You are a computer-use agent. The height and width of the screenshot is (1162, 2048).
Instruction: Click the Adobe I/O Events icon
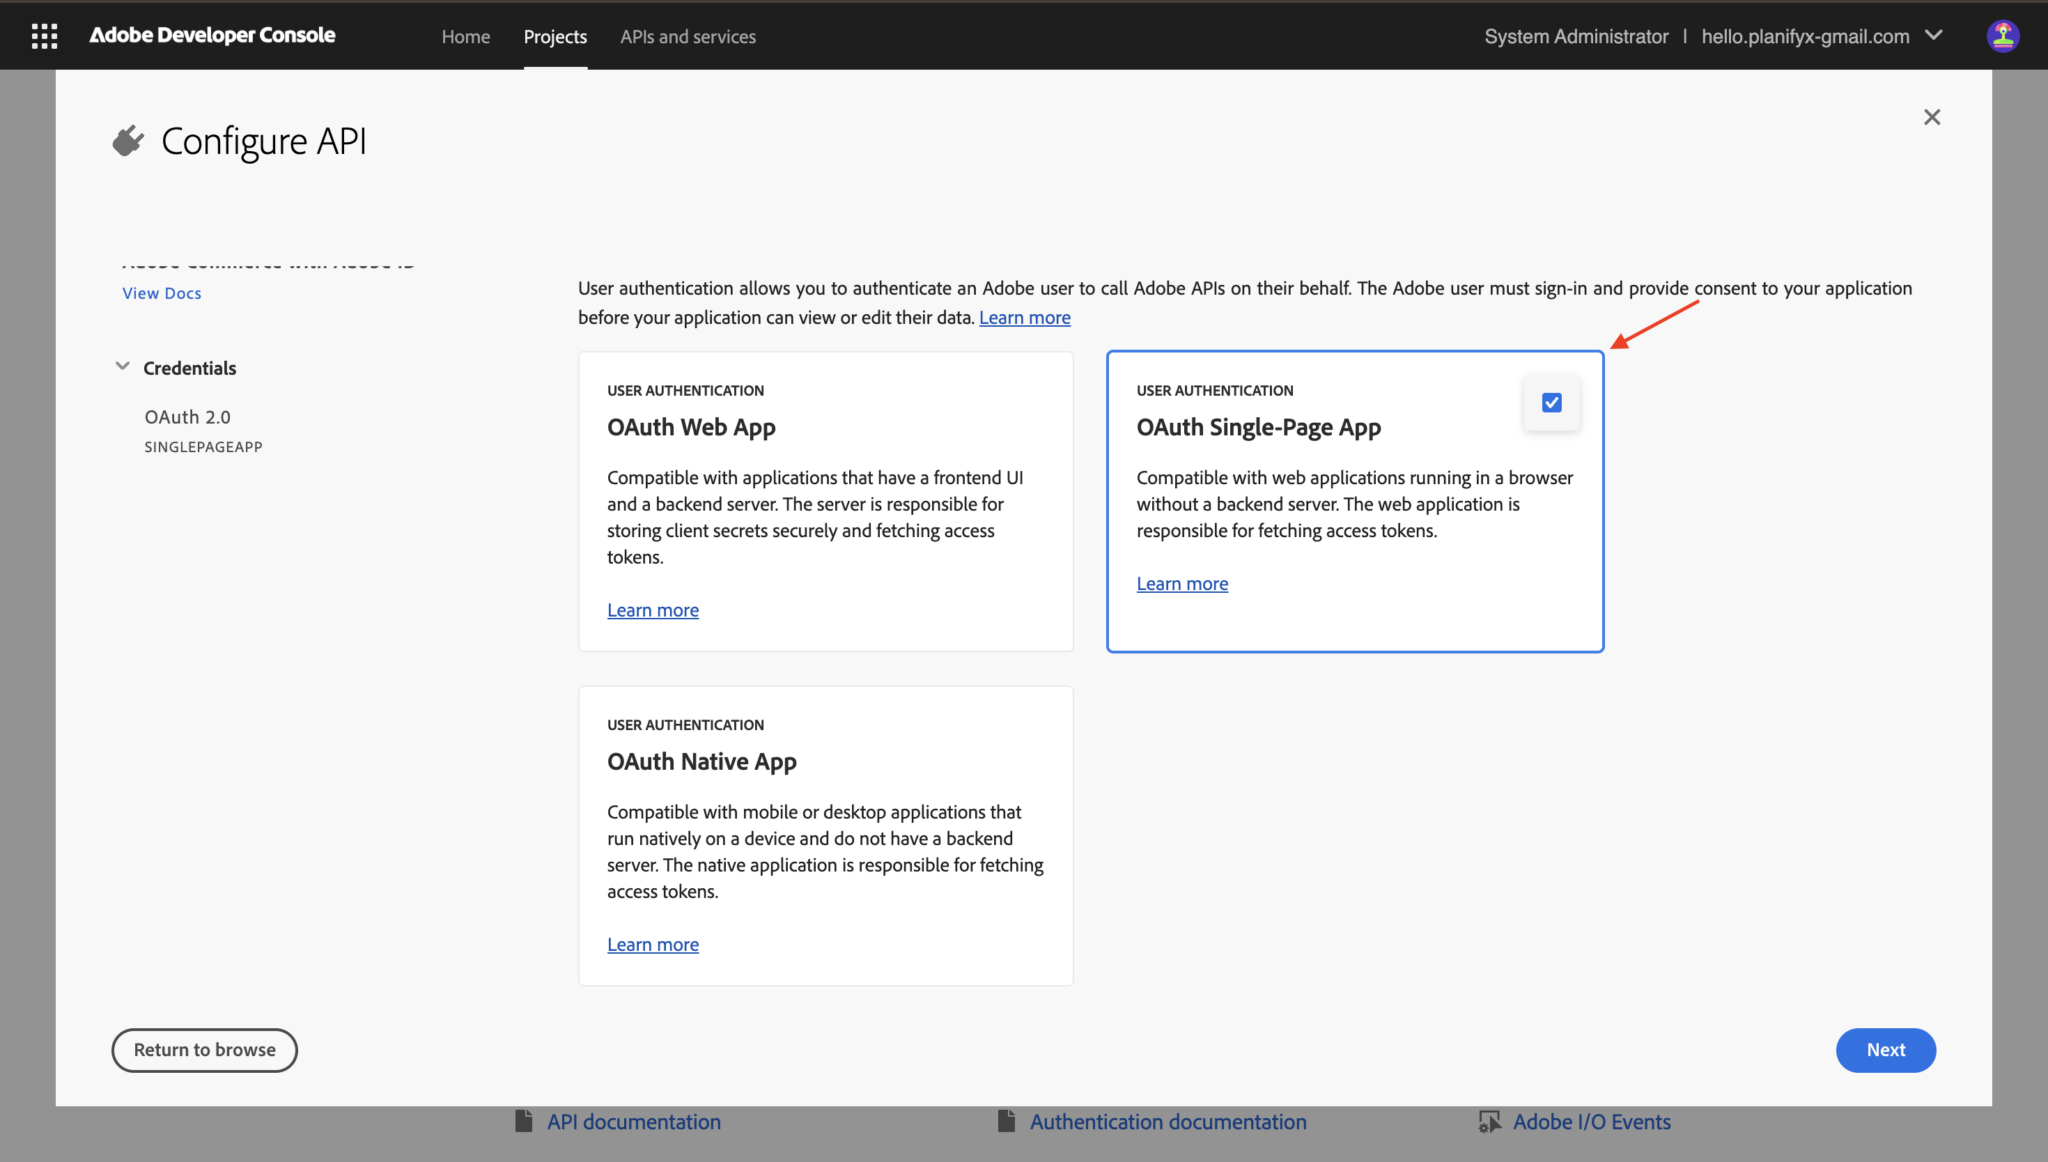point(1490,1122)
